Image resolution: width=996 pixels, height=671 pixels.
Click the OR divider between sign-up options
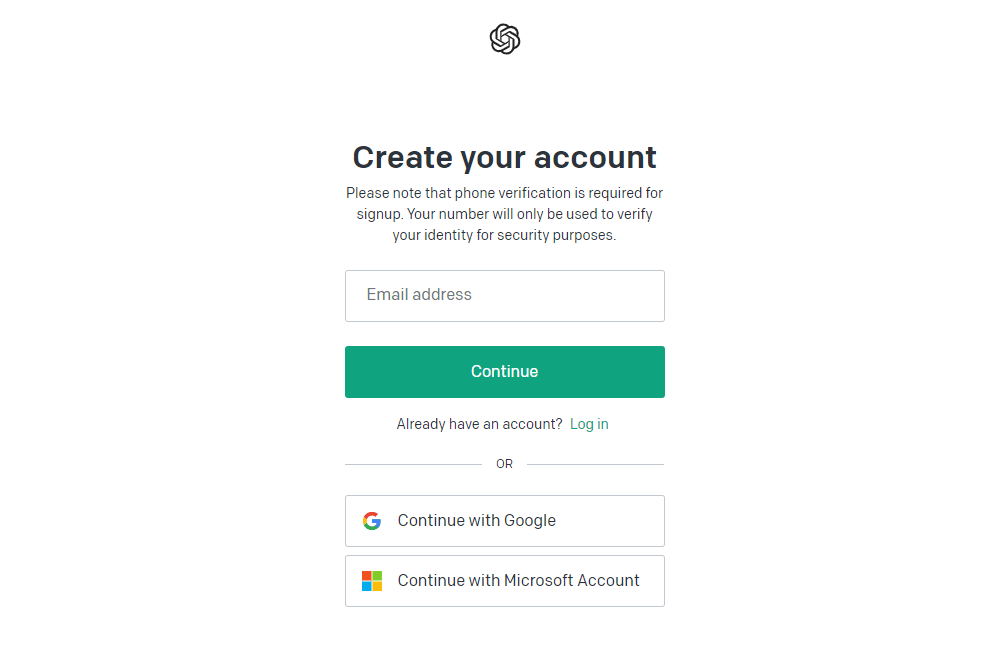click(504, 463)
